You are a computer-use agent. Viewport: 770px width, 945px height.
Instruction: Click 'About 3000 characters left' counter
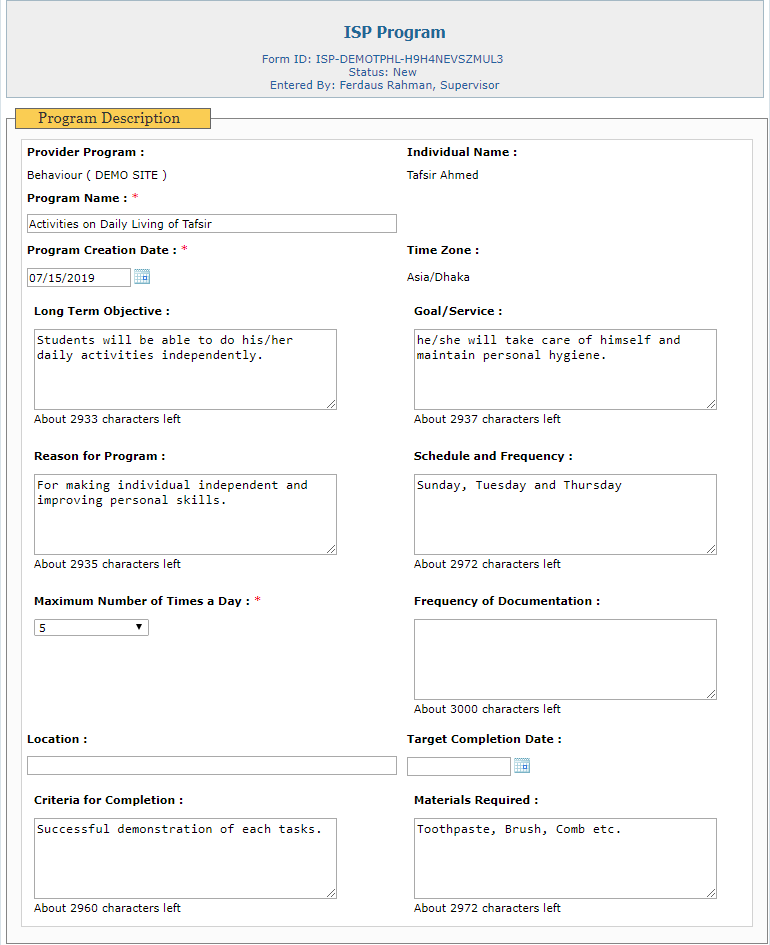[487, 709]
